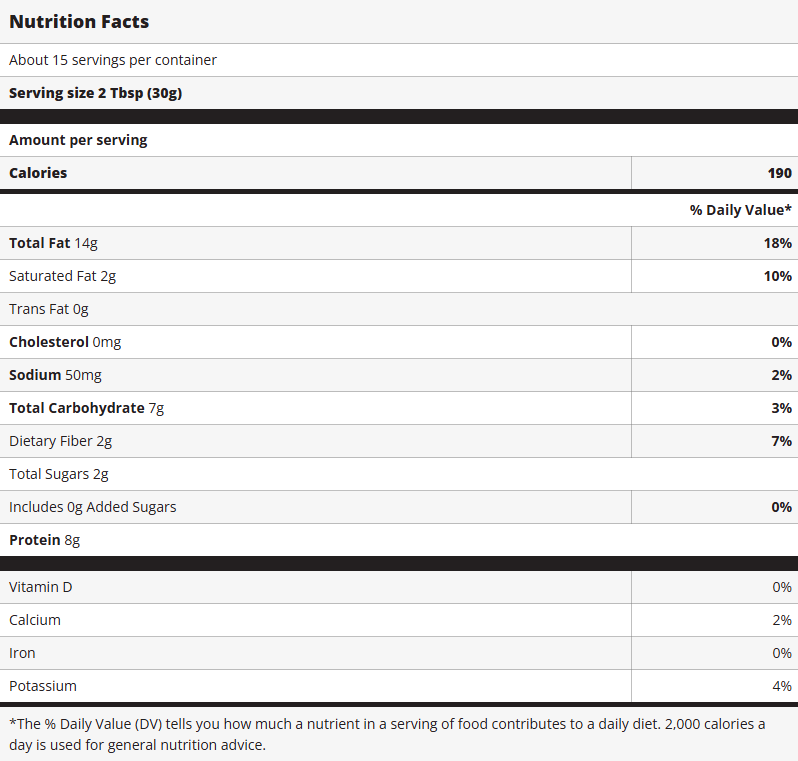Click the Sodium 50mg label

pos(55,375)
